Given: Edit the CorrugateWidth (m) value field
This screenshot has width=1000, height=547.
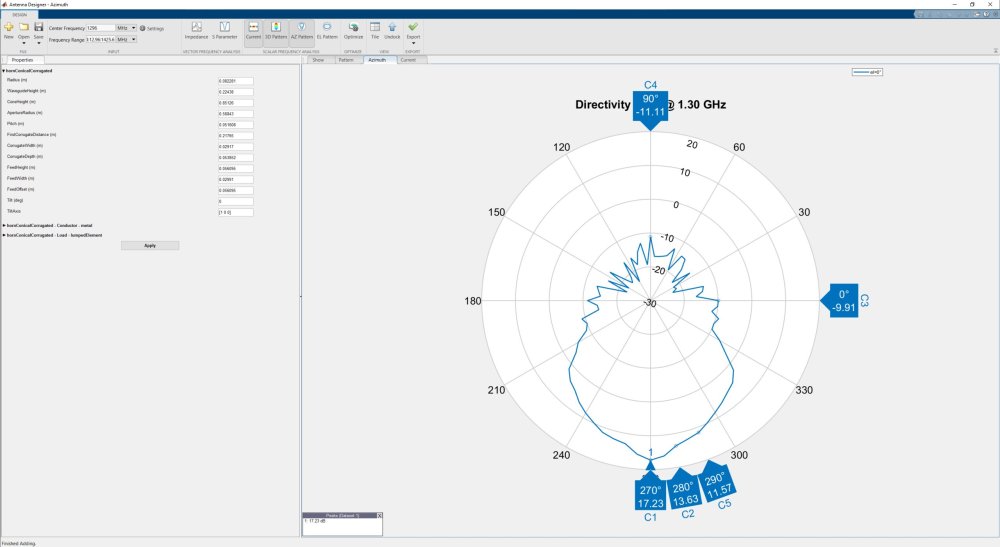Looking at the screenshot, I should (235, 147).
